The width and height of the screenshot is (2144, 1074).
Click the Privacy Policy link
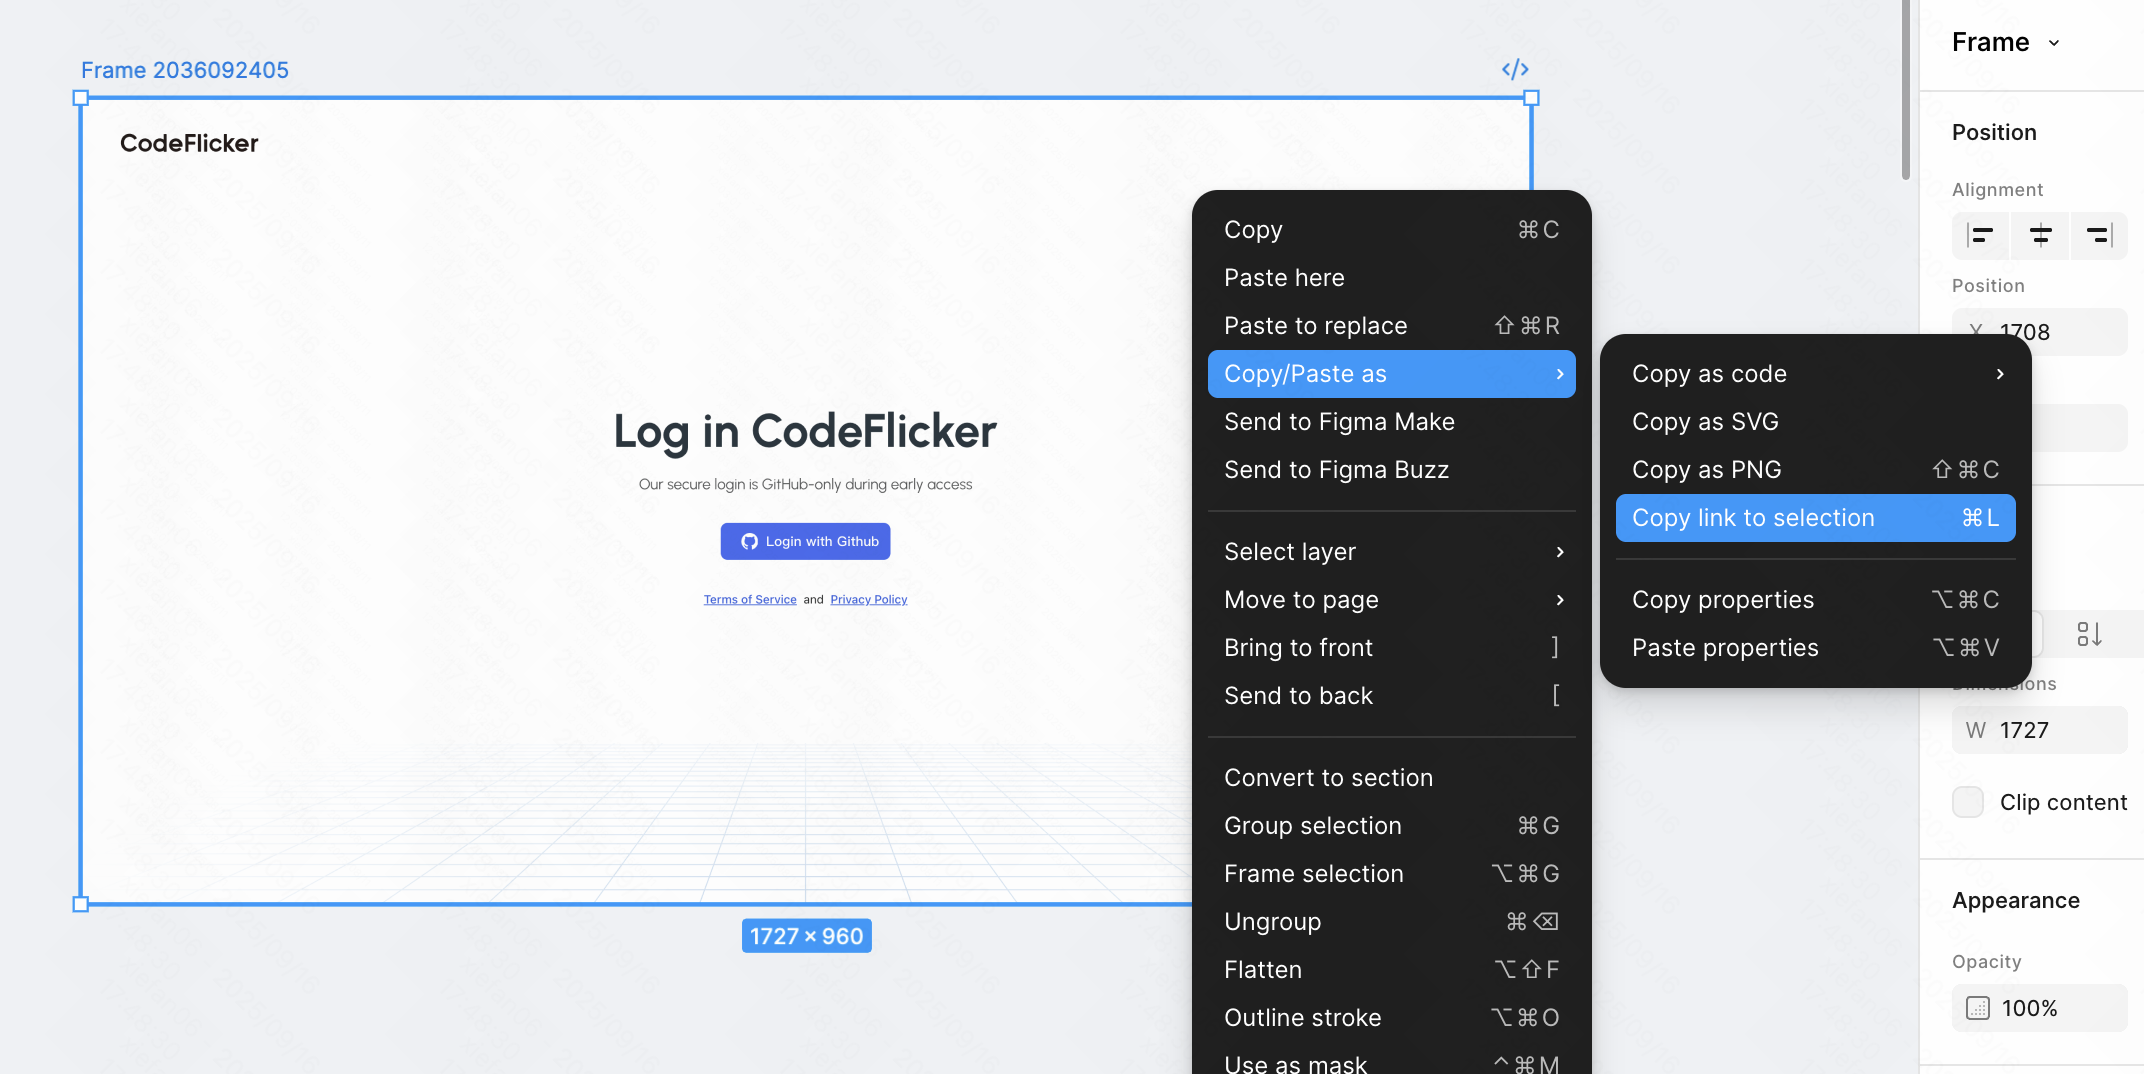868,600
